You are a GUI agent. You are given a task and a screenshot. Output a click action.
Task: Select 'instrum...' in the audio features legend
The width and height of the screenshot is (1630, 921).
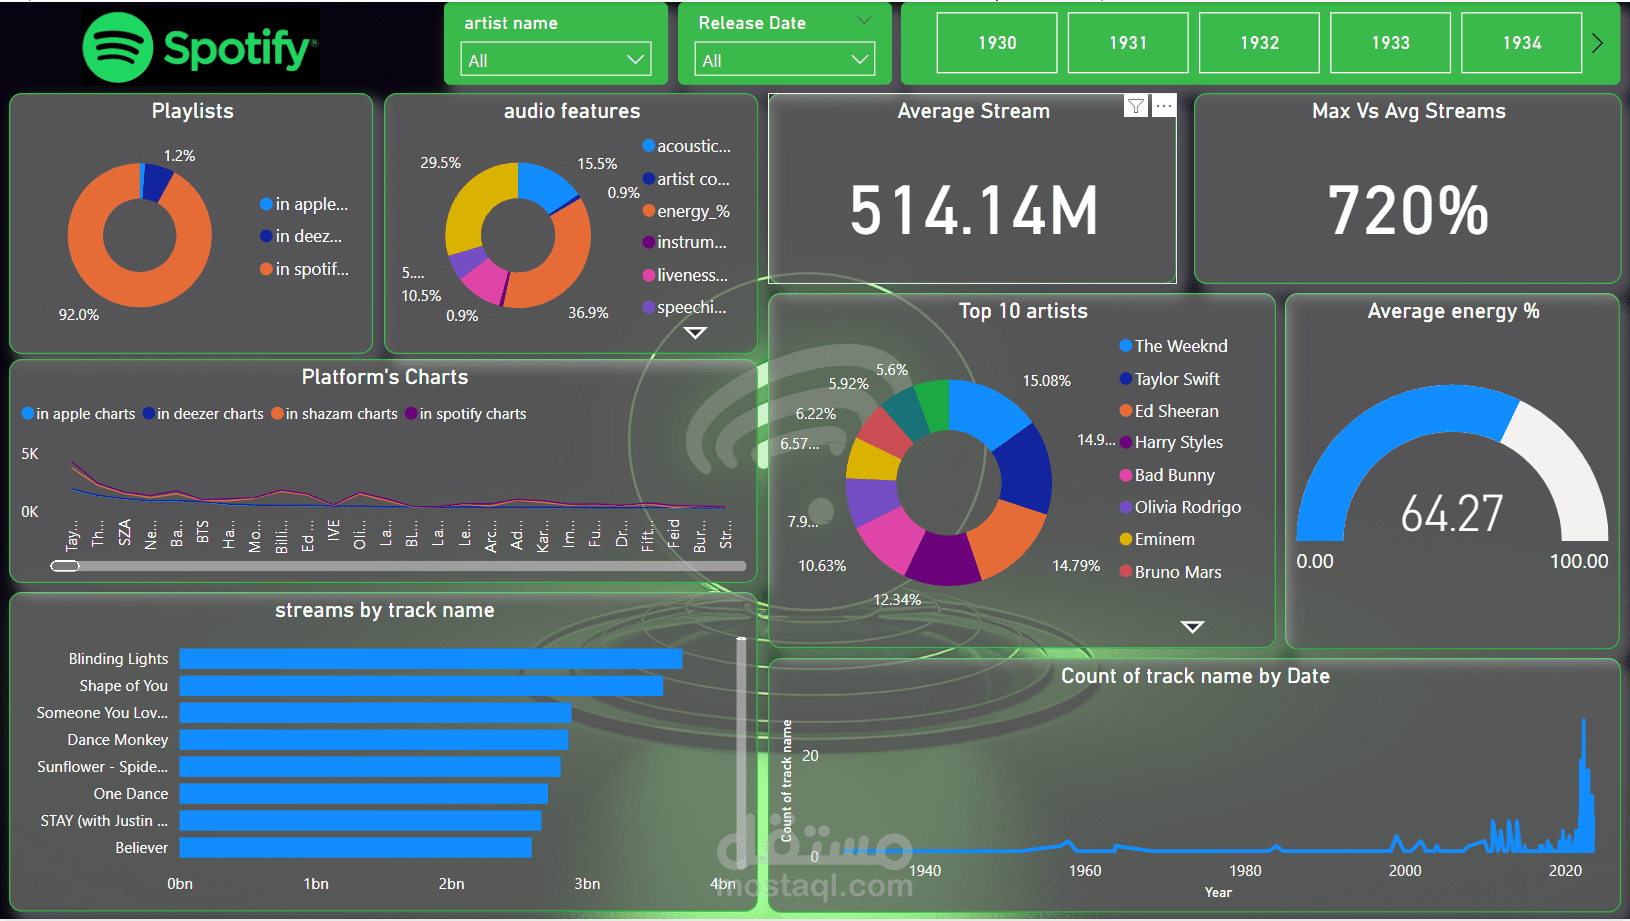click(686, 242)
